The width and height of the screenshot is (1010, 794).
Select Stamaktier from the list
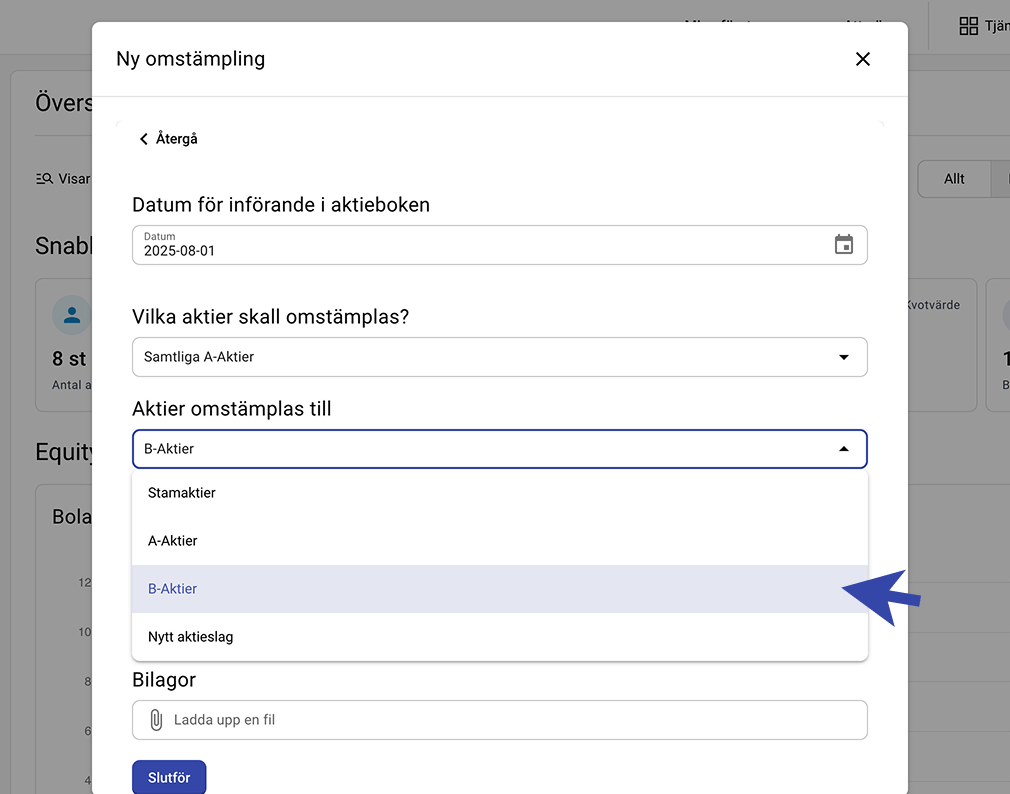click(x=499, y=493)
